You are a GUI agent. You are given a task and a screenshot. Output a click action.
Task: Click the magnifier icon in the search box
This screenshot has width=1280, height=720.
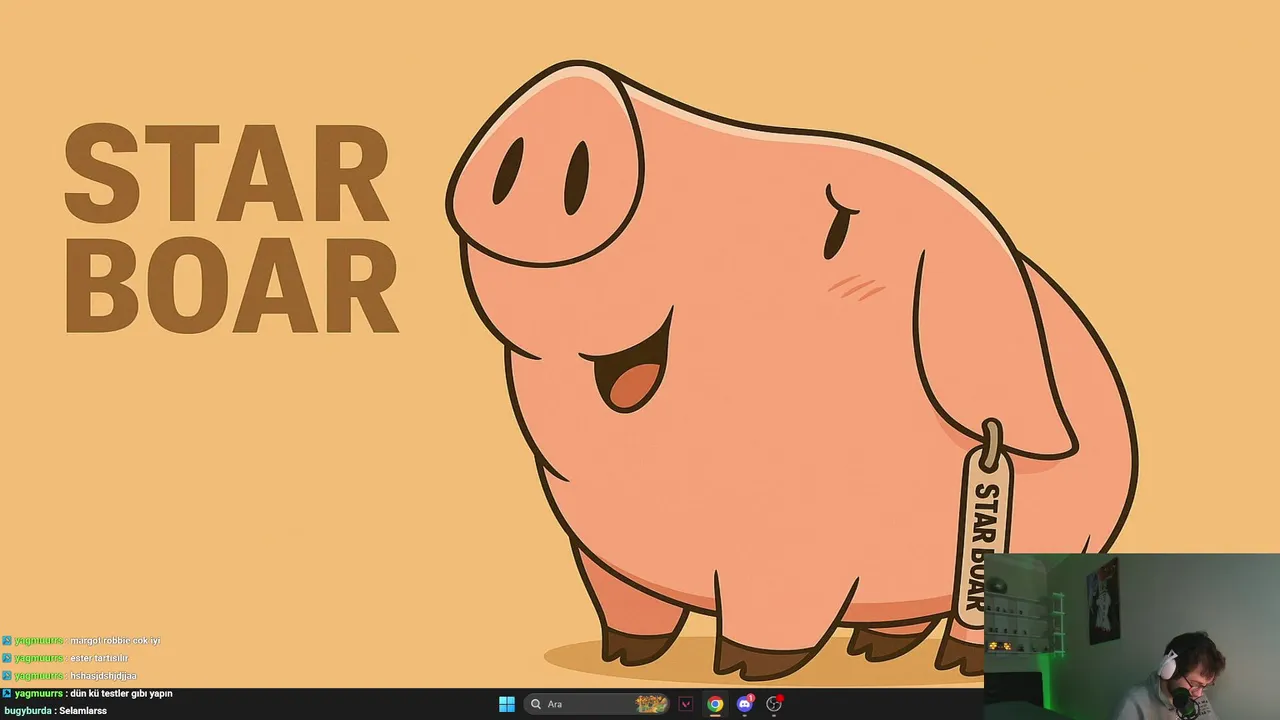[x=536, y=704]
